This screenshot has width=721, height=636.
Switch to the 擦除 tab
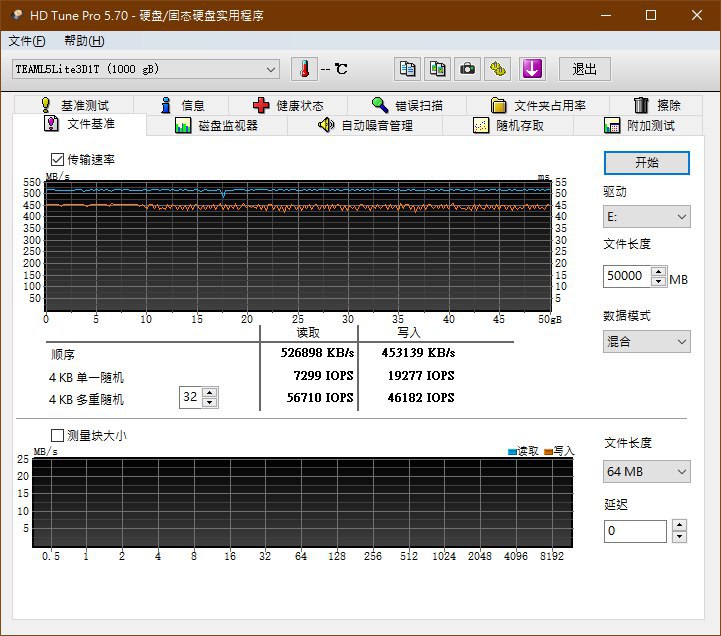point(656,105)
